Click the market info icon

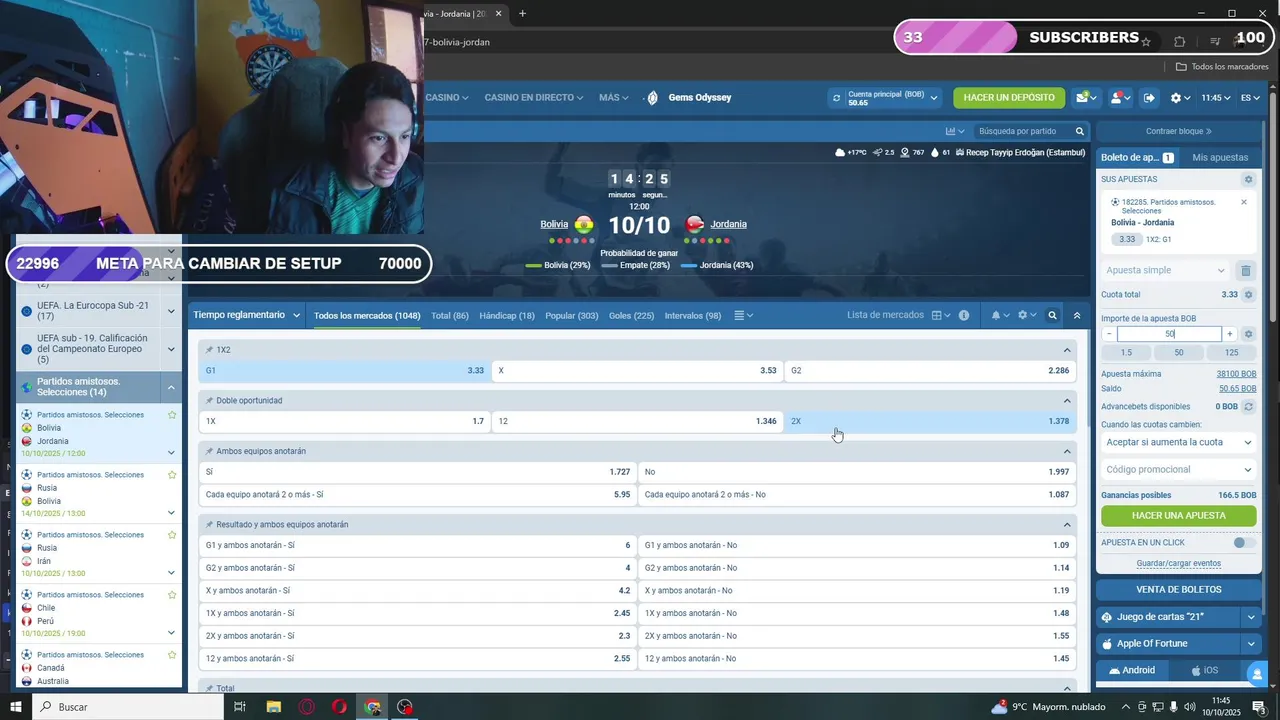coord(964,315)
